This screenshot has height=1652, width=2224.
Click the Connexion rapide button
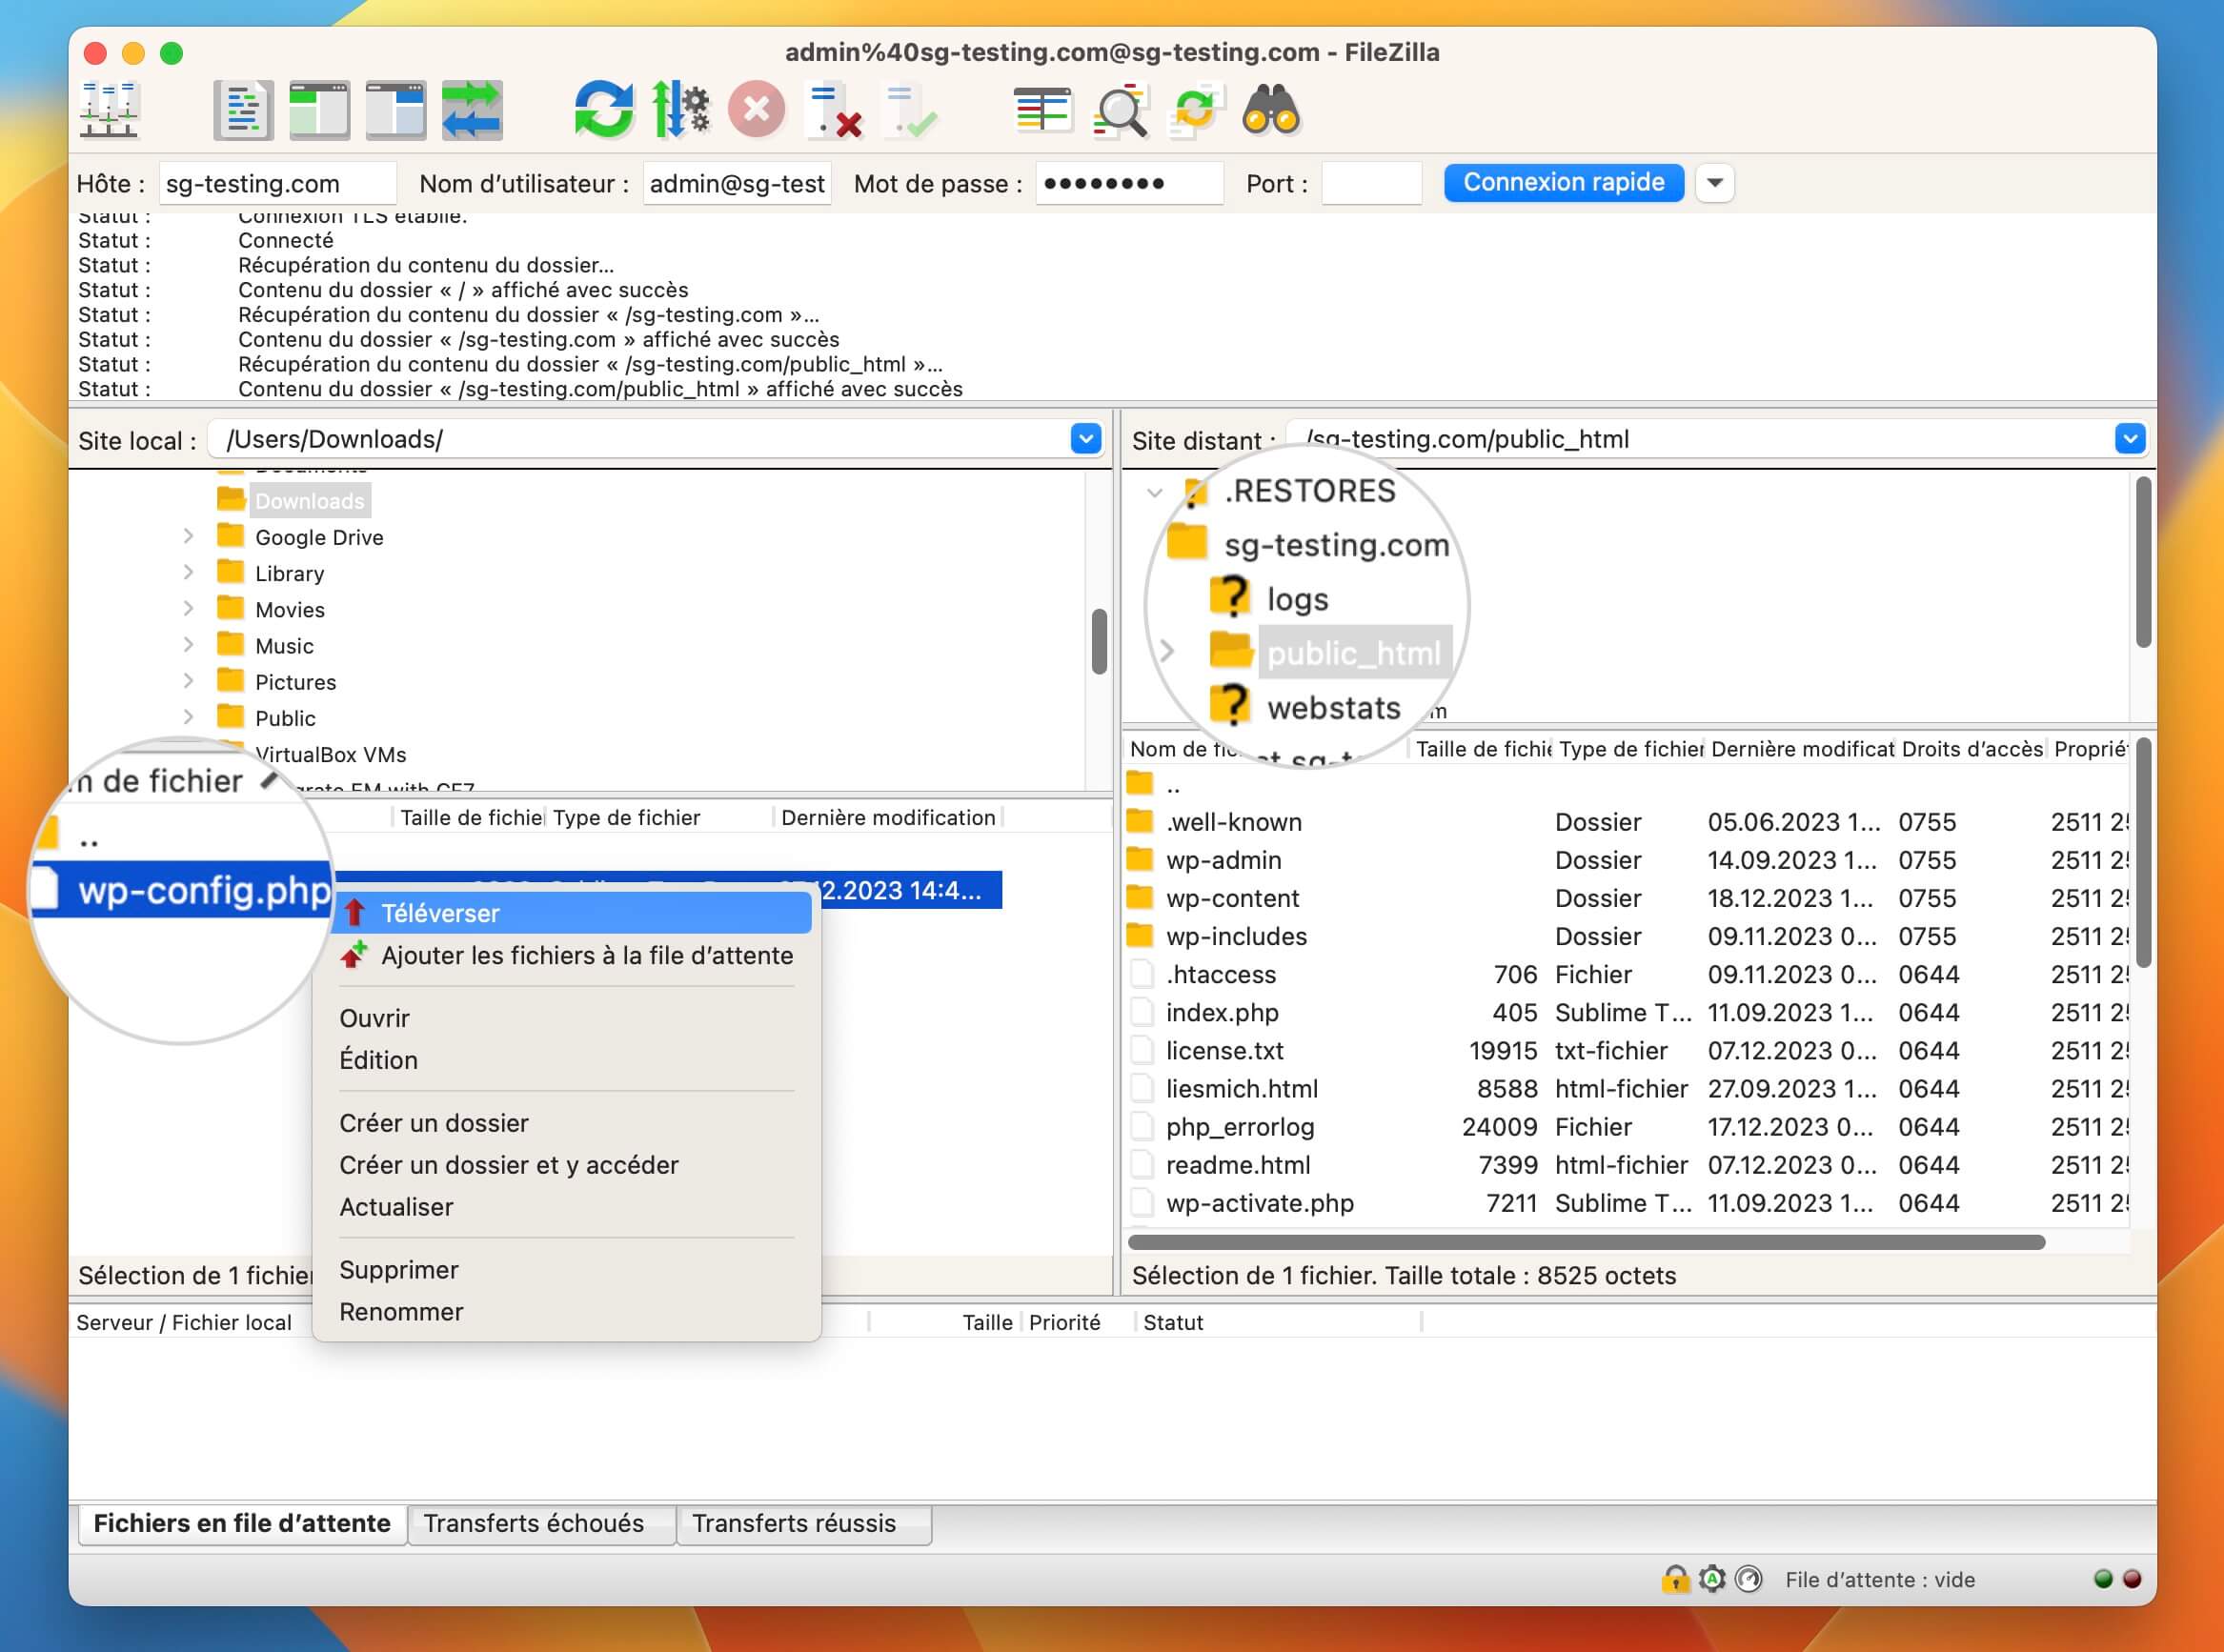pos(1564,182)
